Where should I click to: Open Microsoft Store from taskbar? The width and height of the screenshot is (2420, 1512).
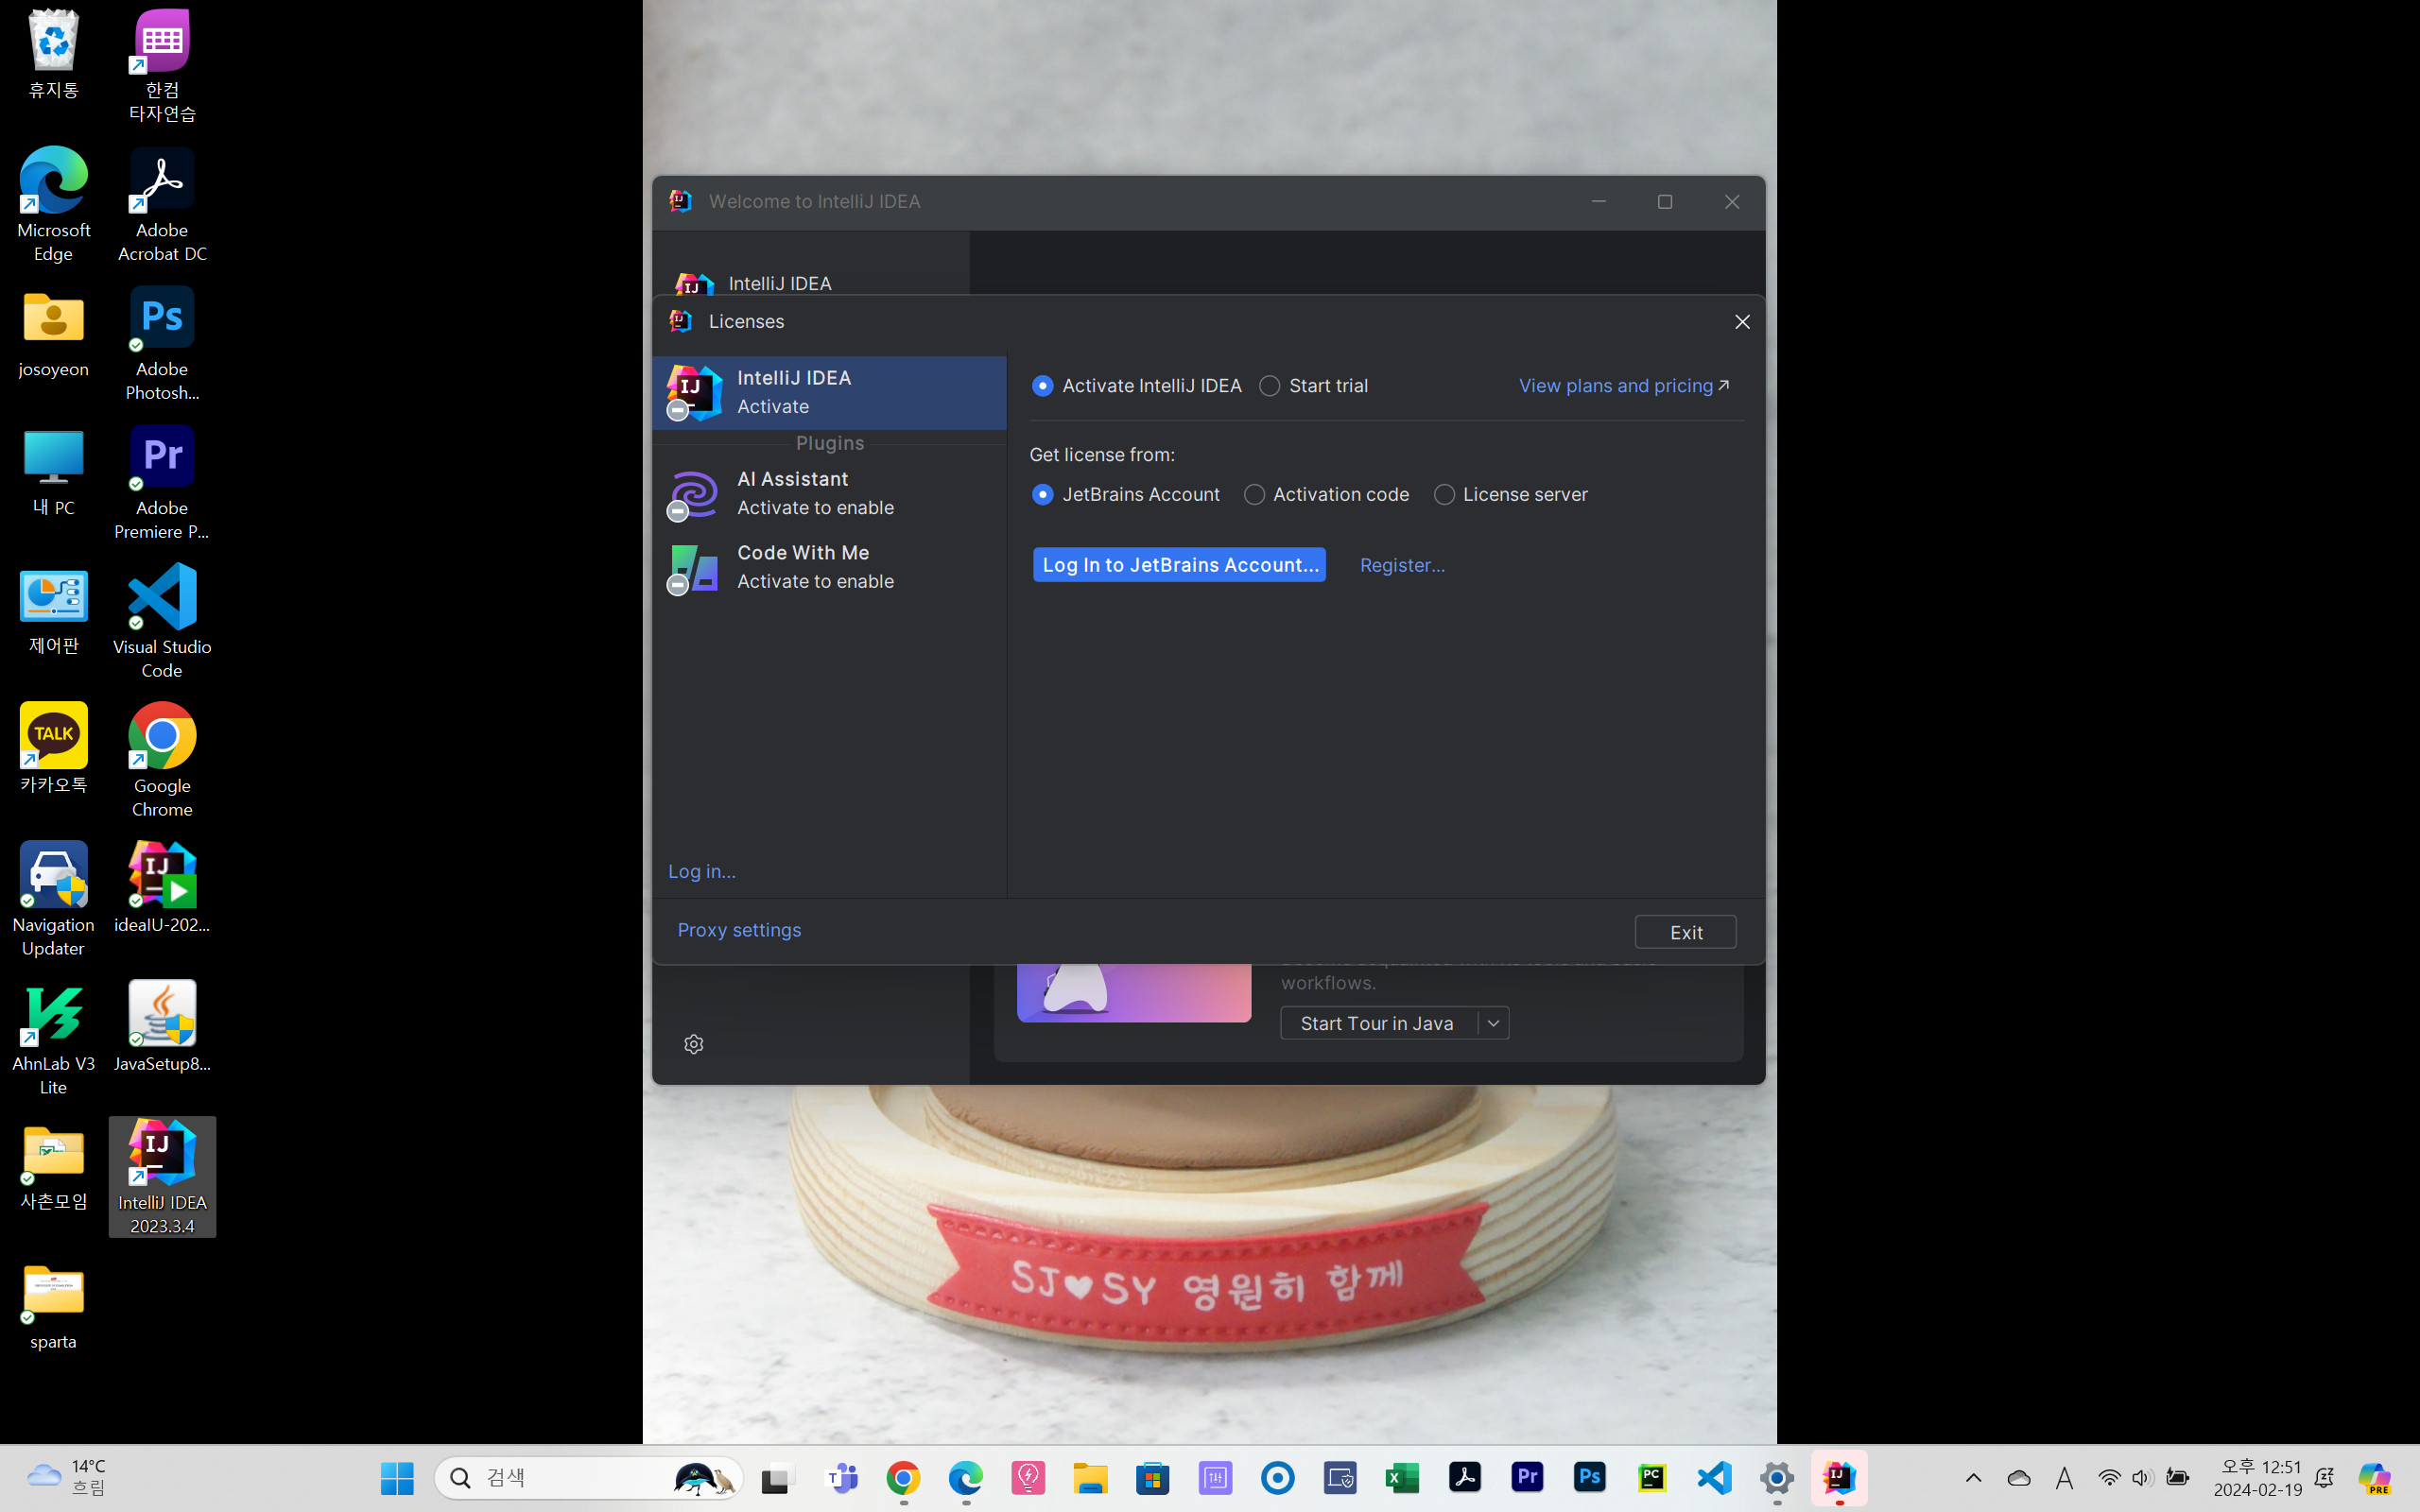click(1152, 1478)
